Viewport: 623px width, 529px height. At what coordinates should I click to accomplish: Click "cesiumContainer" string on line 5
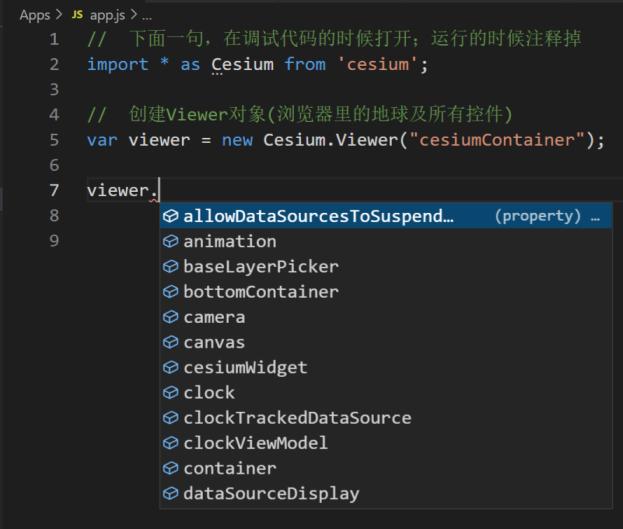tap(497, 140)
